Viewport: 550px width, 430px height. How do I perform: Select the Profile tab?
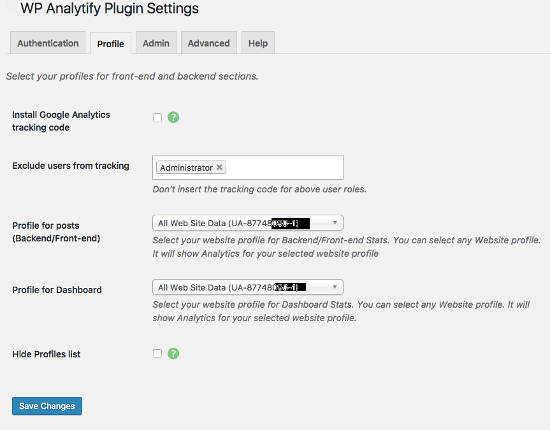point(110,44)
